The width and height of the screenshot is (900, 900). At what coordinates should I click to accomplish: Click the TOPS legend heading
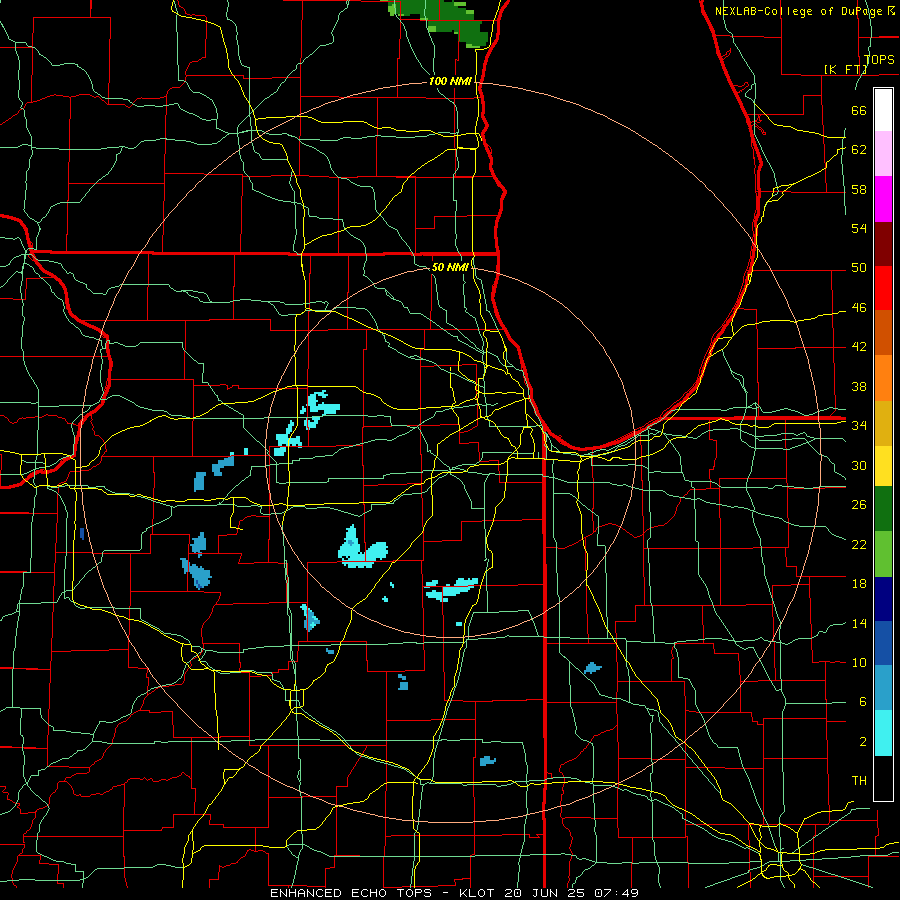[879, 59]
